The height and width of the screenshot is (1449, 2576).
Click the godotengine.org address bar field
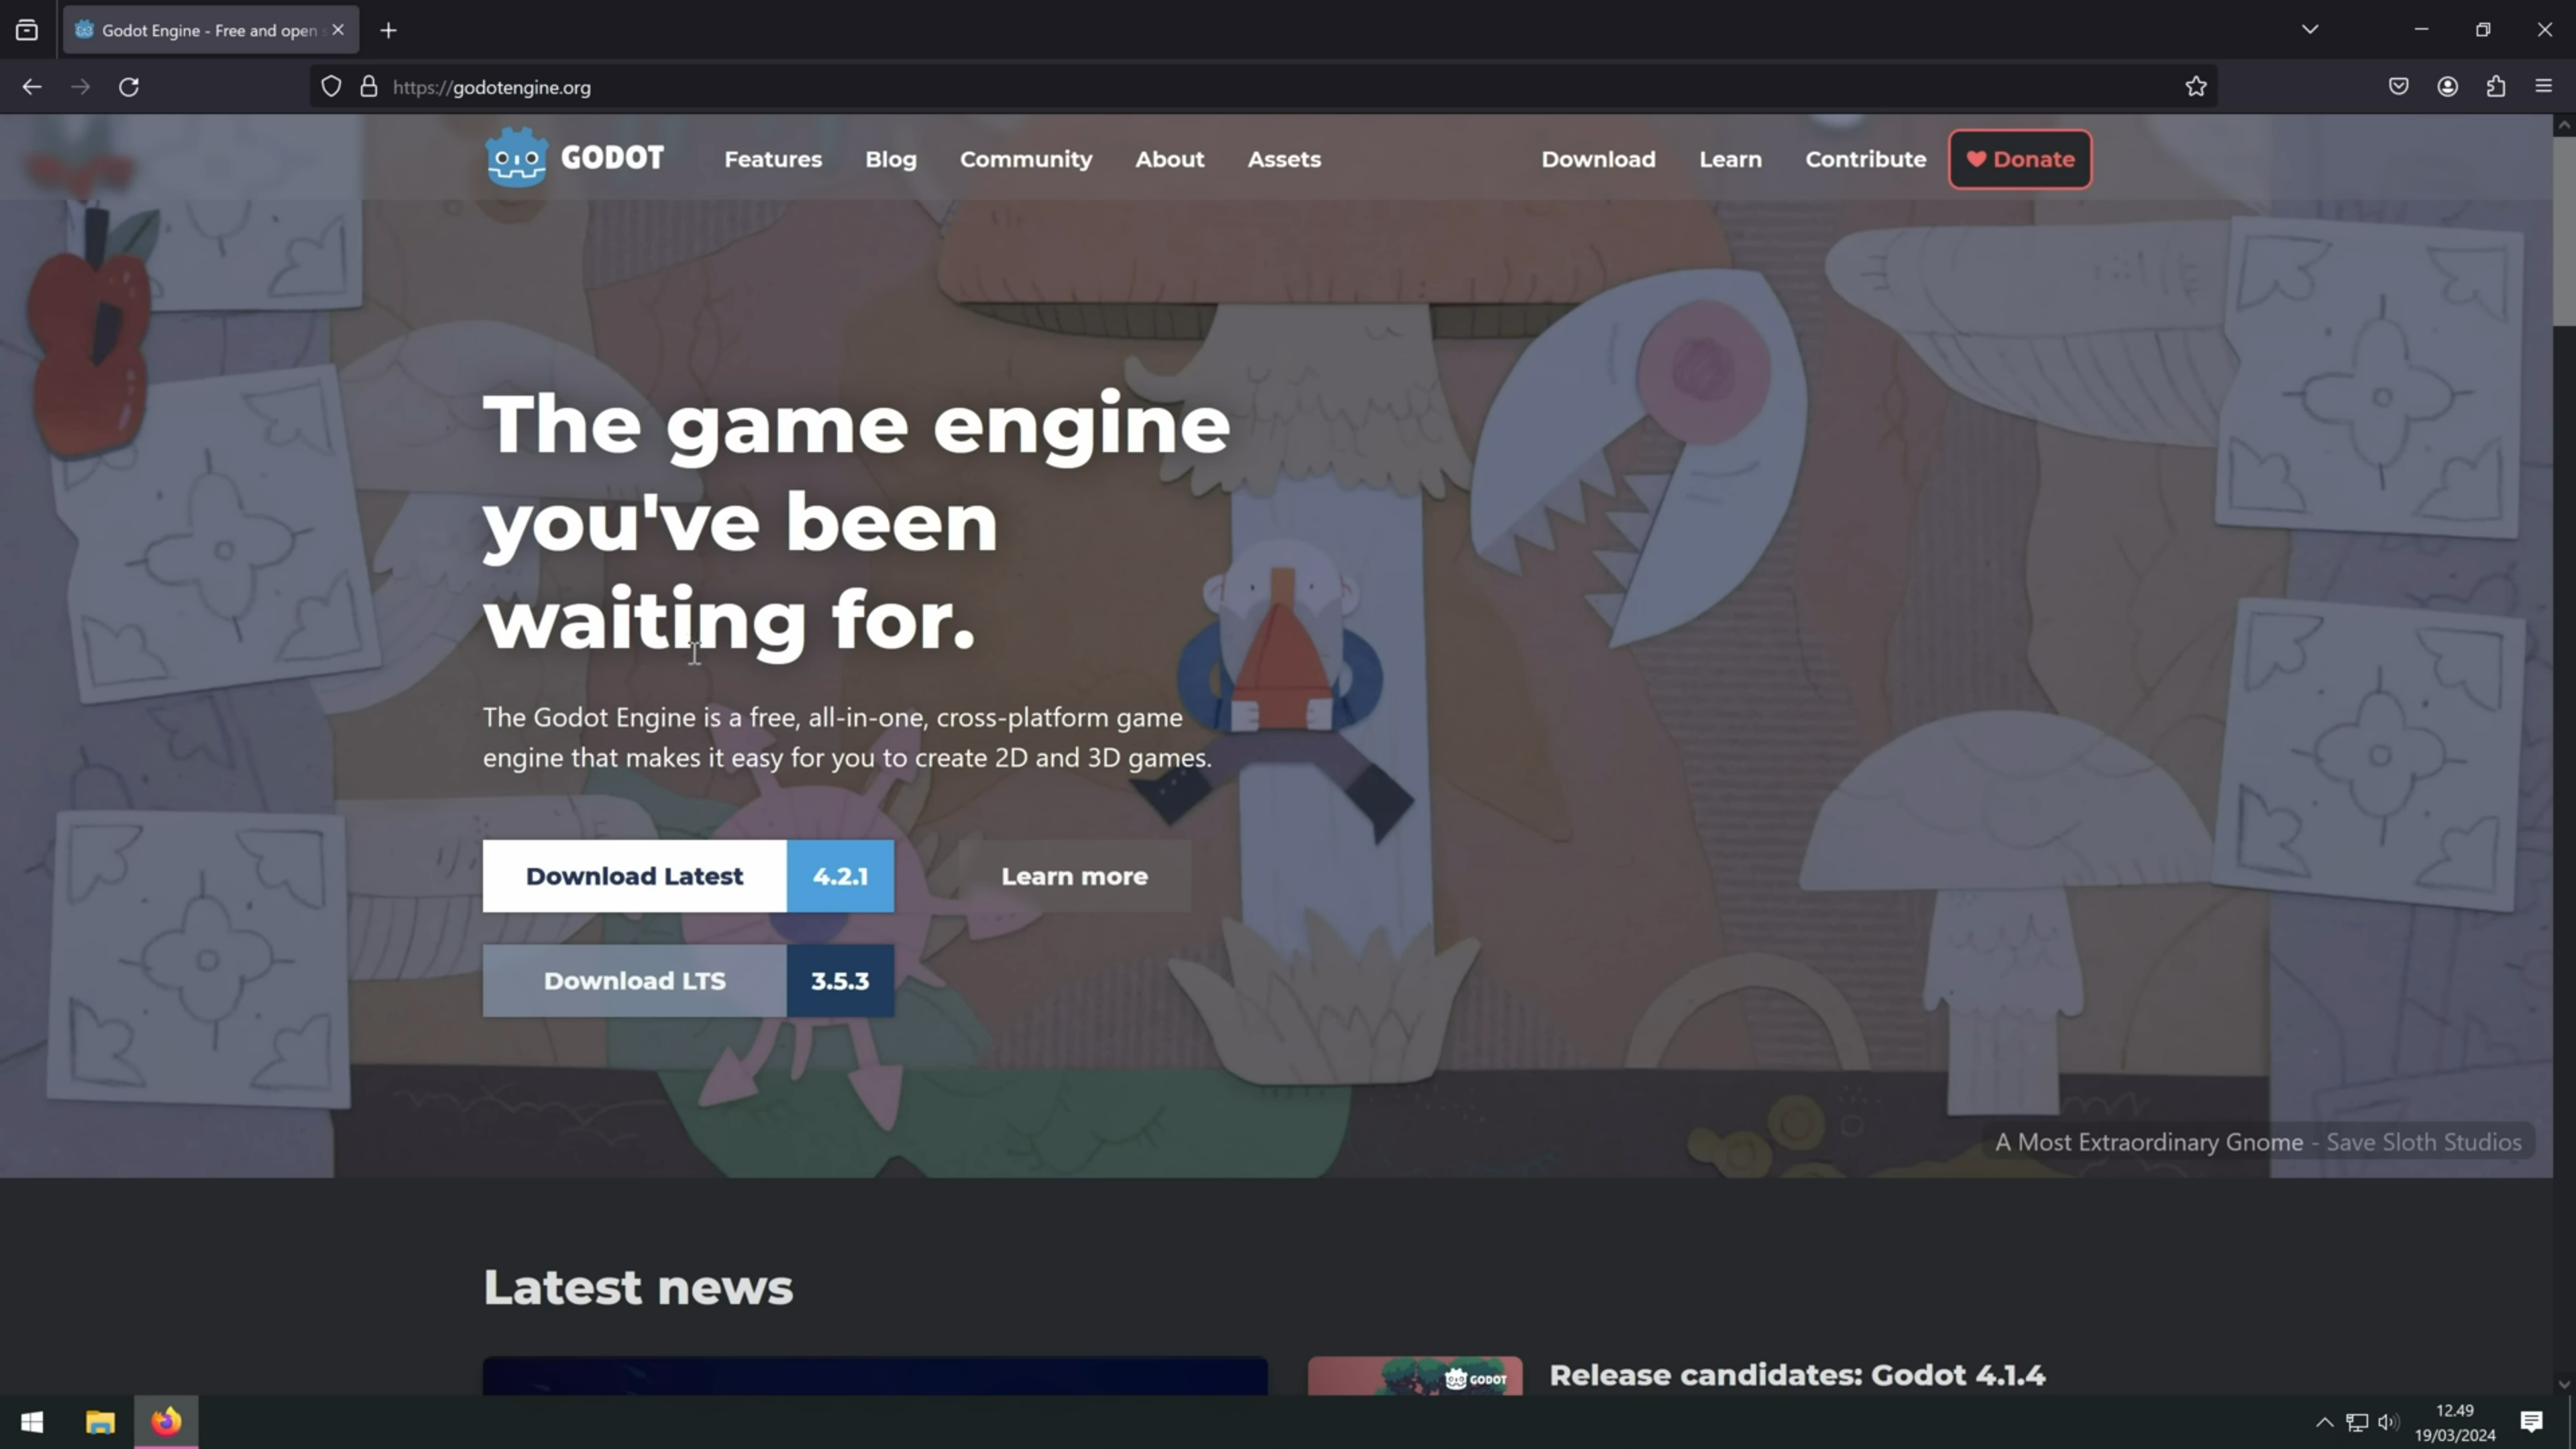coord(1200,87)
